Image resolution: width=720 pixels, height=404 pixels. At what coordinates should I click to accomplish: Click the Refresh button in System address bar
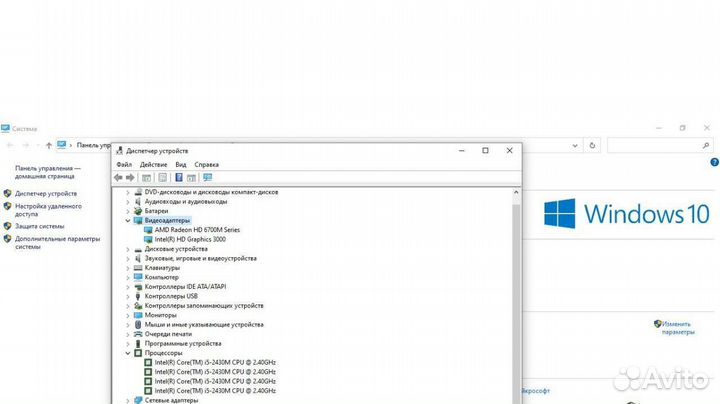[x=592, y=146]
